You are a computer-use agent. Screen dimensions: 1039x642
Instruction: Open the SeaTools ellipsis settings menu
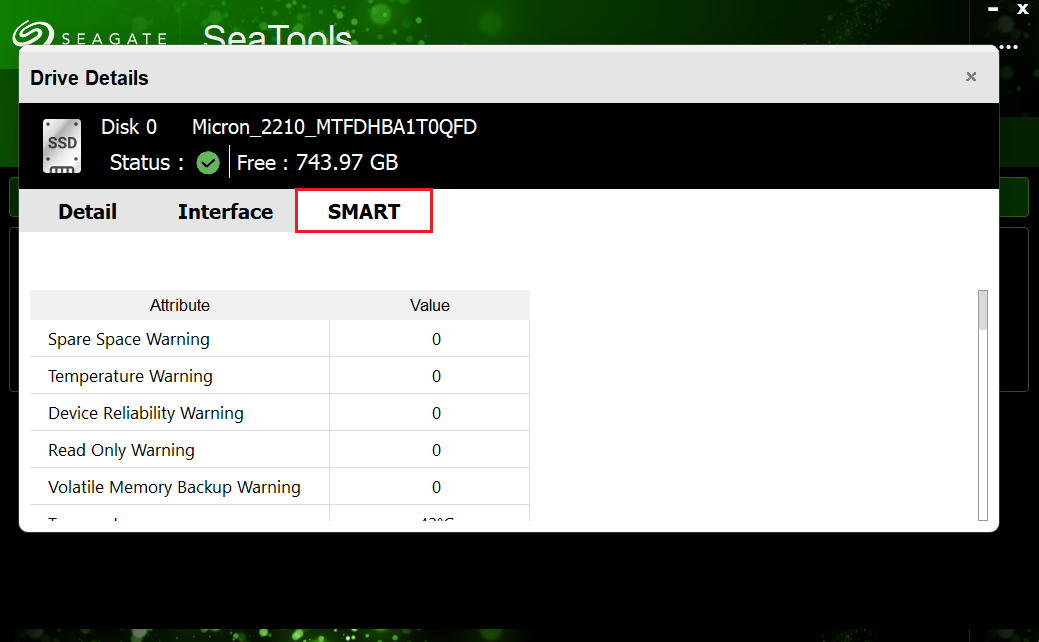[1007, 47]
